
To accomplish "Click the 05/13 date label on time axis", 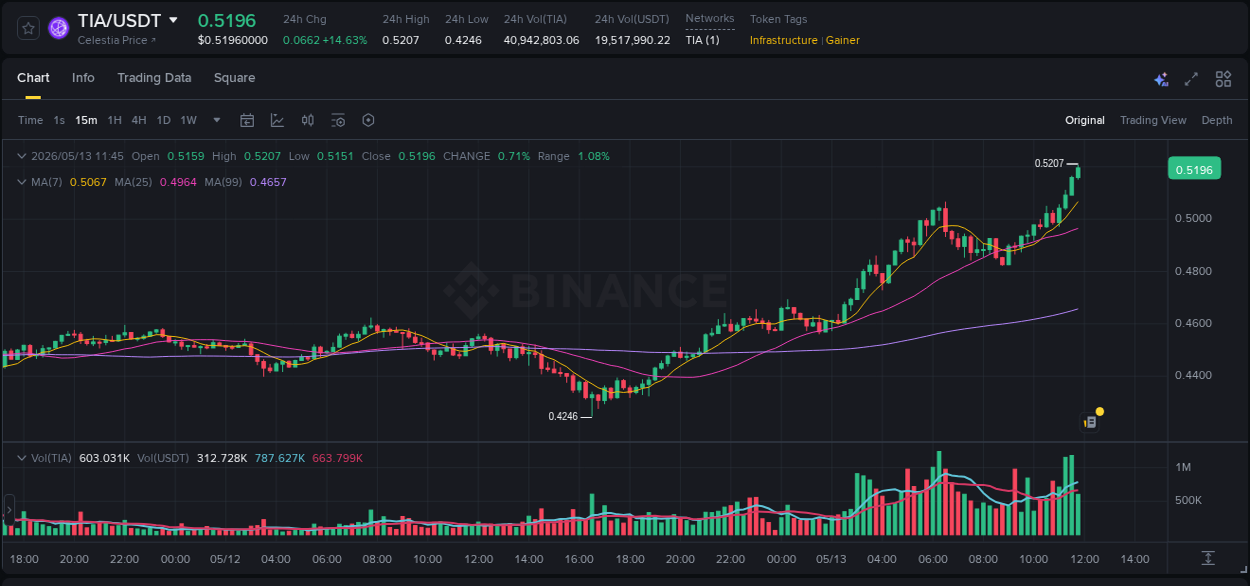I will [x=832, y=559].
